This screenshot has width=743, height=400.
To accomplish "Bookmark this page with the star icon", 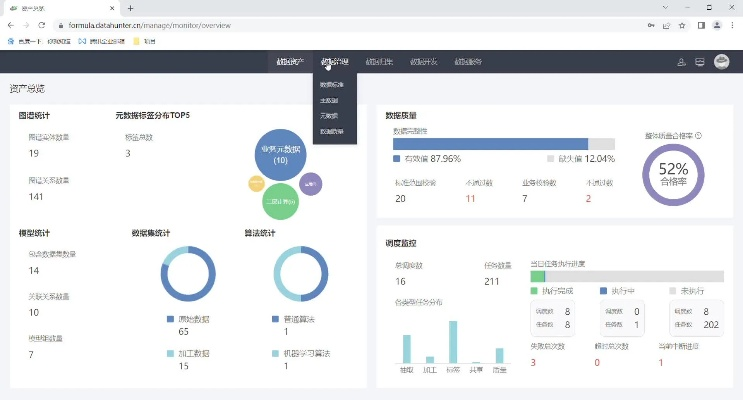I will [682, 24].
